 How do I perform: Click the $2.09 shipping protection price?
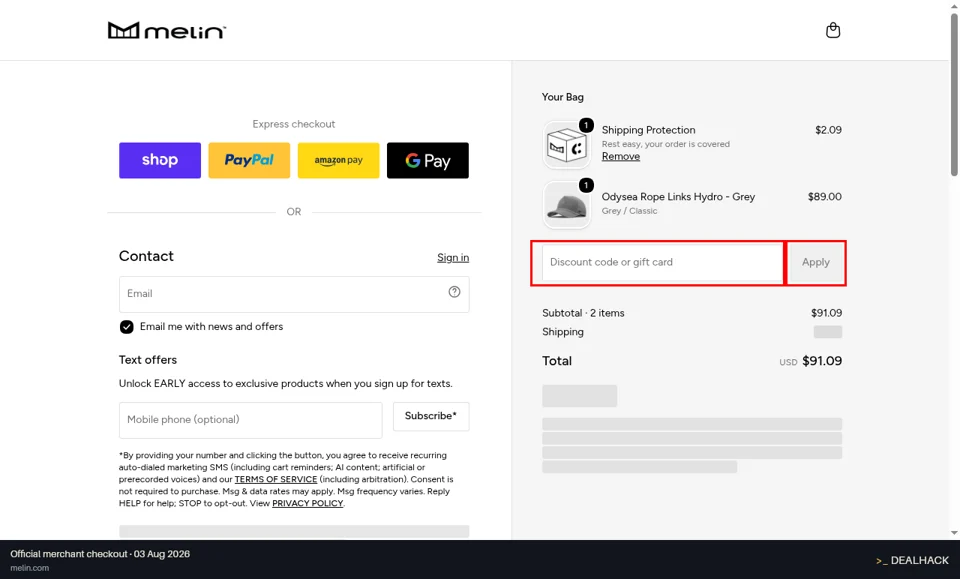pyautogui.click(x=828, y=130)
